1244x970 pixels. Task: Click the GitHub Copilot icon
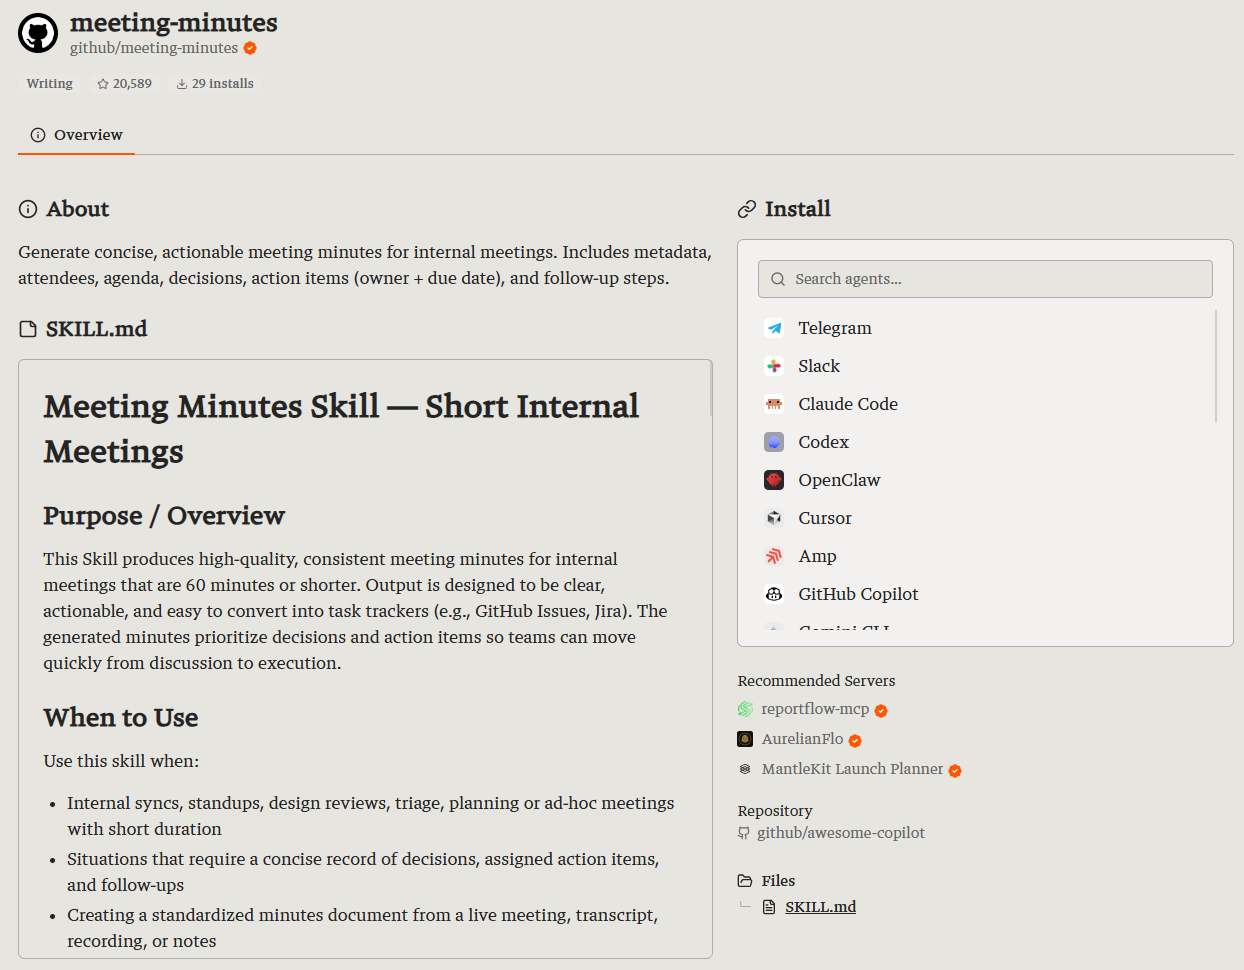774,594
